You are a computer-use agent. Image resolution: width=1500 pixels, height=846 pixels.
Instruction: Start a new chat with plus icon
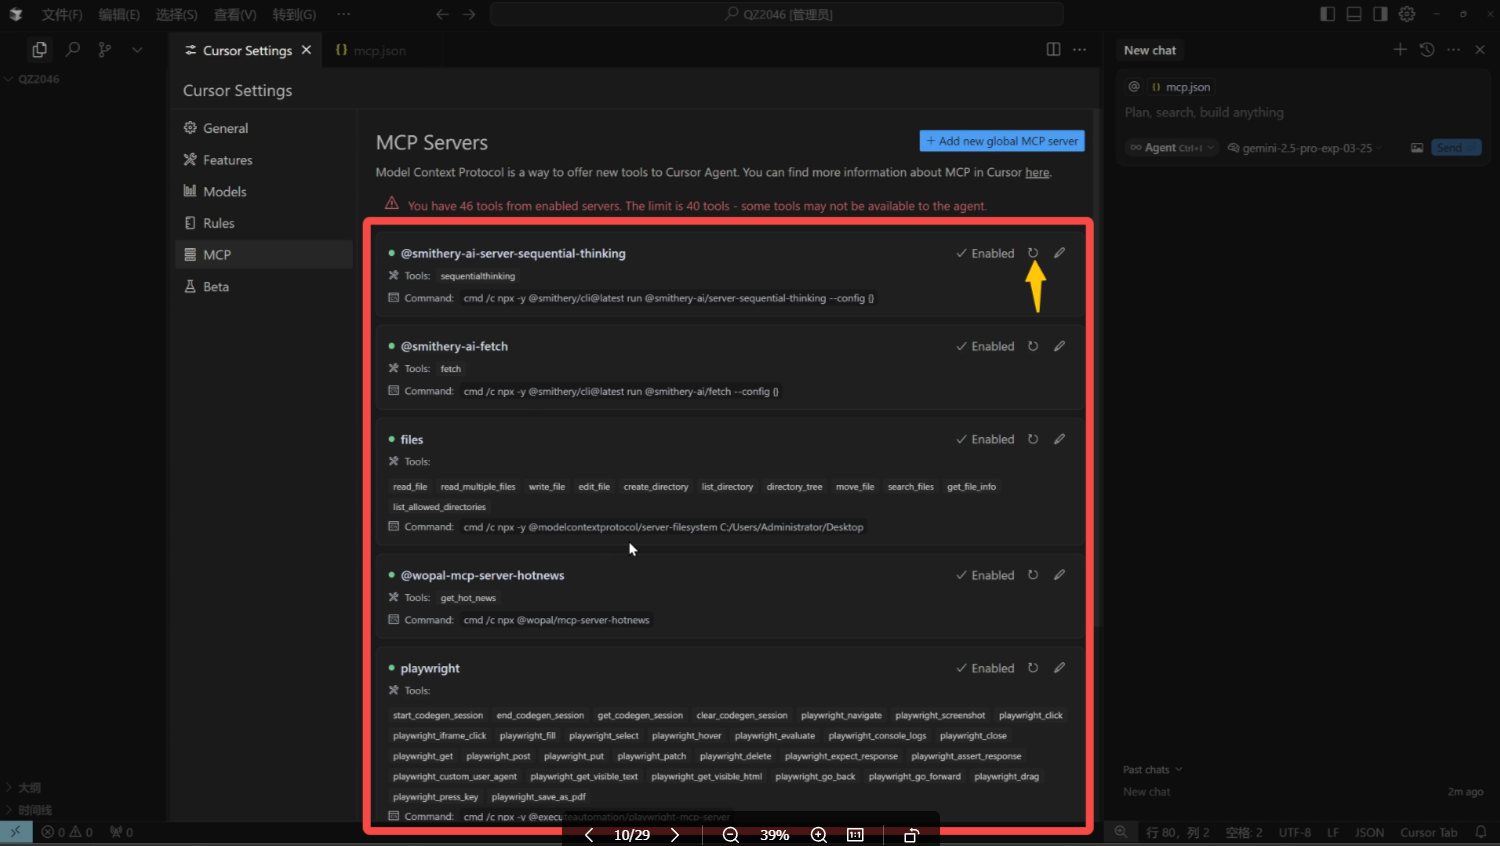point(1400,50)
